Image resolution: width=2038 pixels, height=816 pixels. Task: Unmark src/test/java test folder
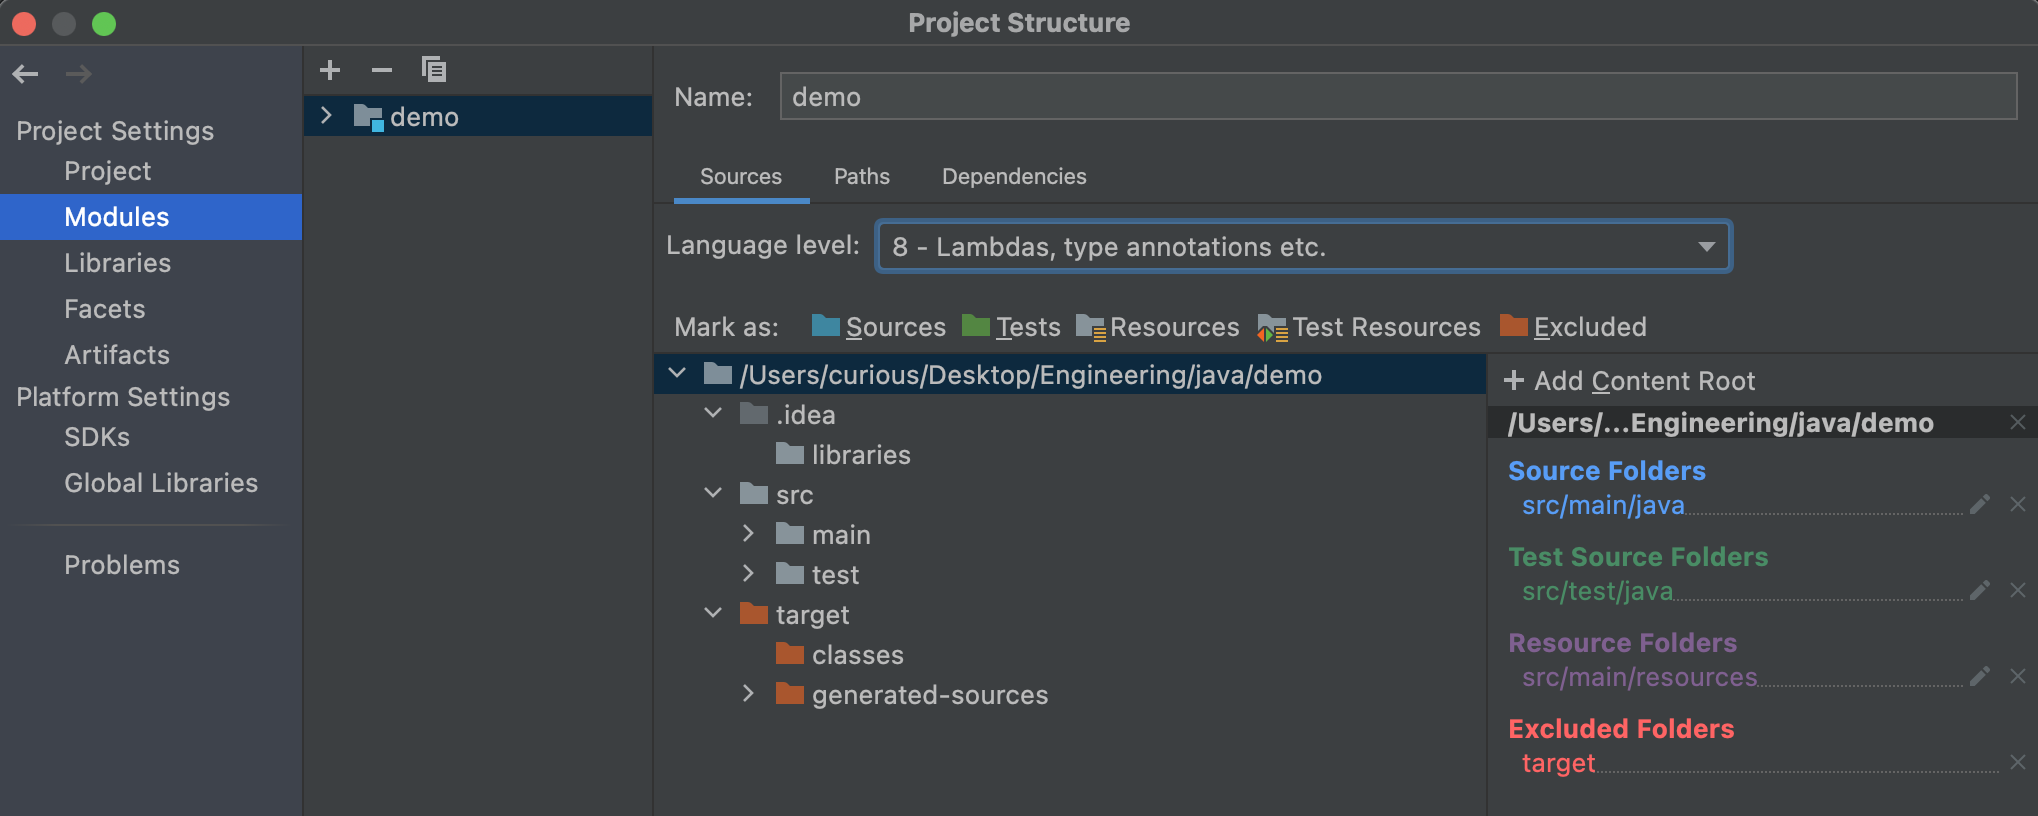2018,591
